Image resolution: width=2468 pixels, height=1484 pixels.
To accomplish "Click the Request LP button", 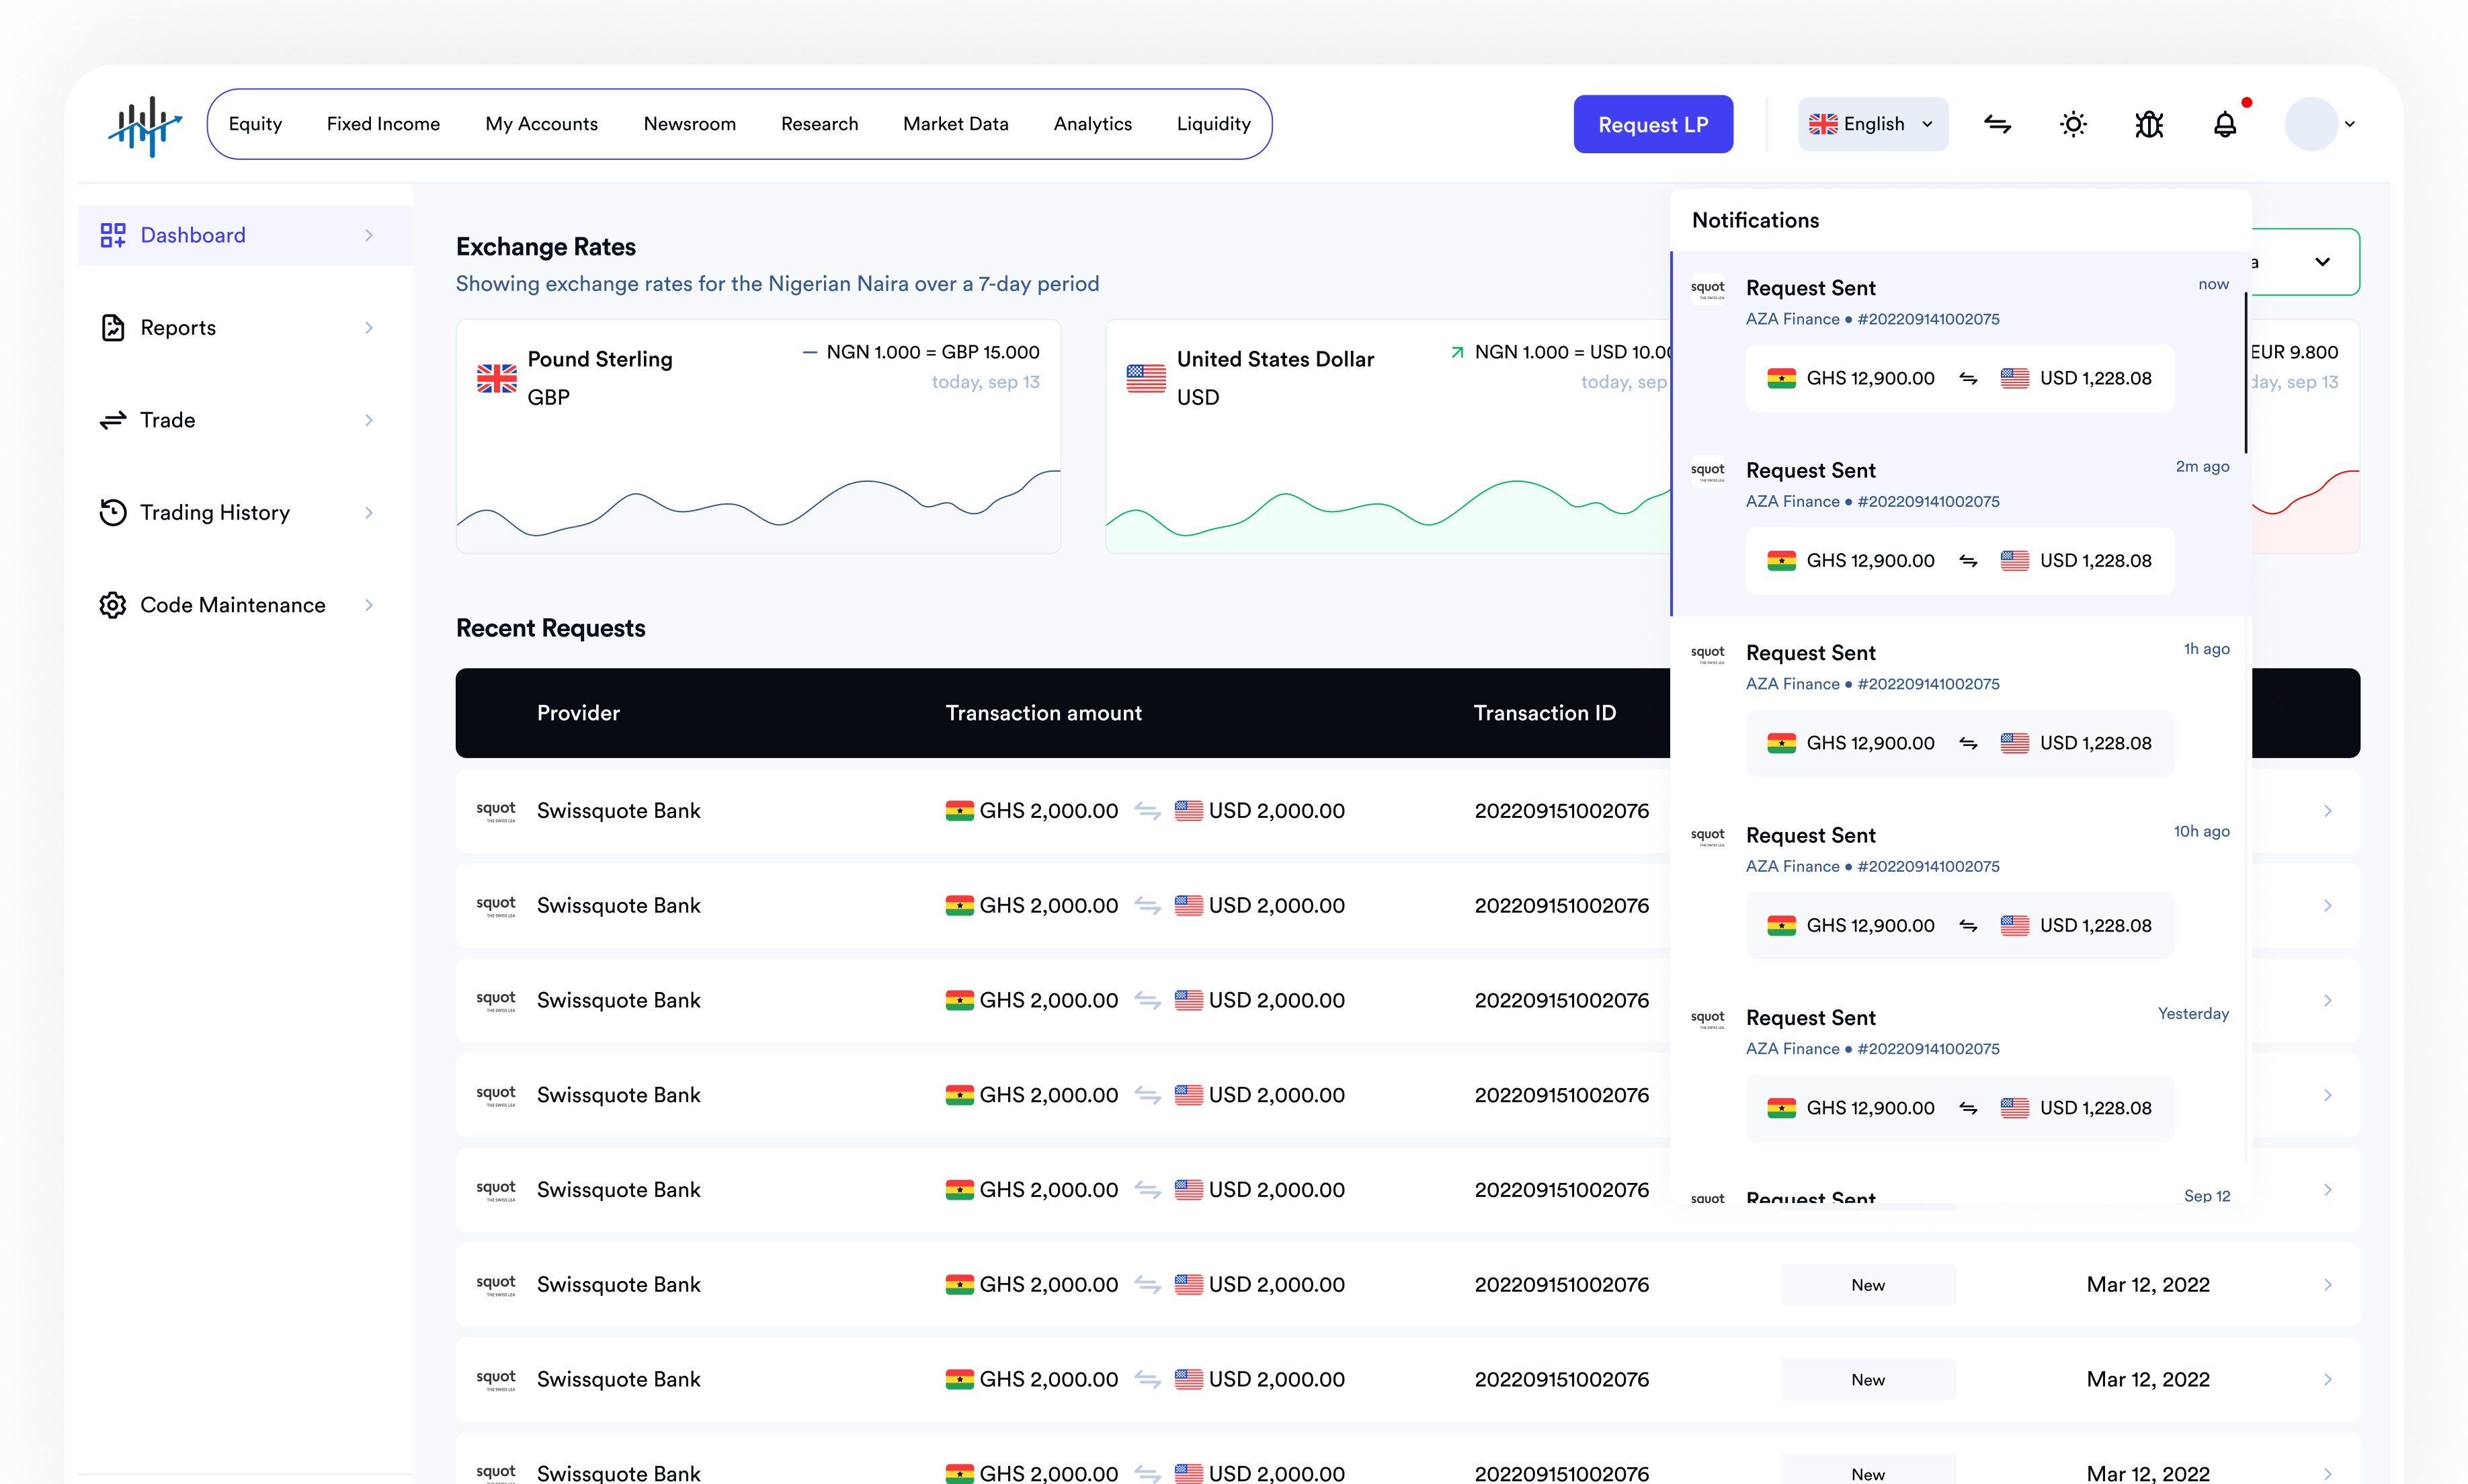I will coord(1652,124).
